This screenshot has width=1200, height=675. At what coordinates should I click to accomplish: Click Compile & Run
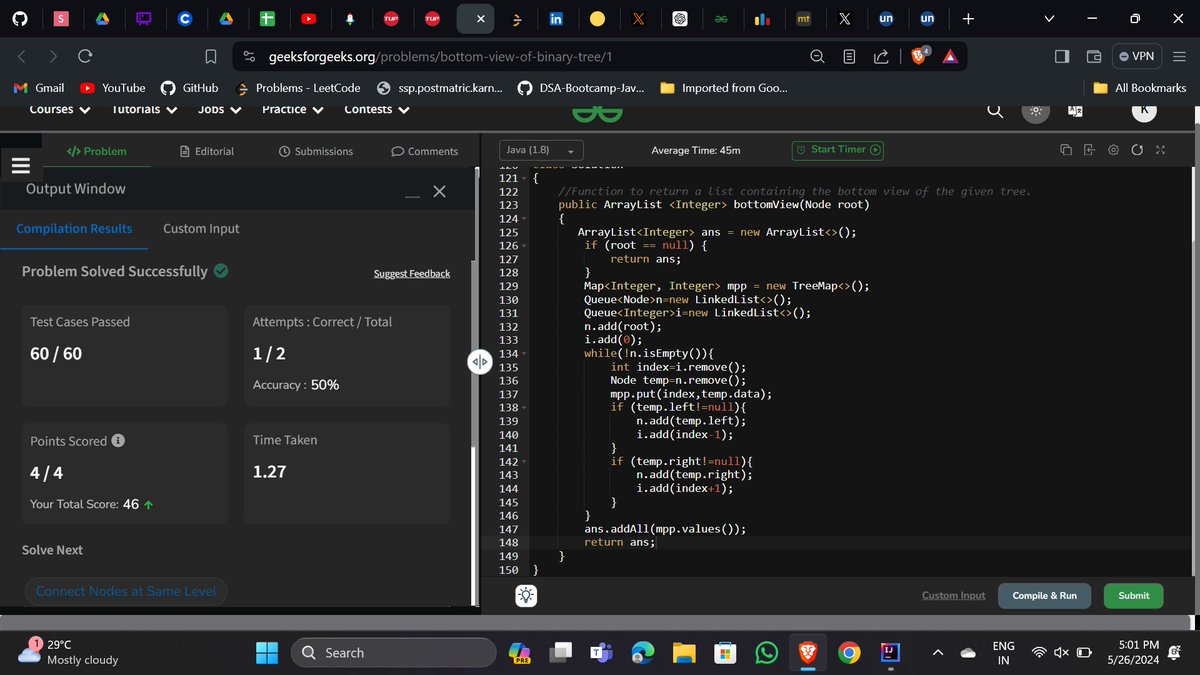pyautogui.click(x=1045, y=596)
